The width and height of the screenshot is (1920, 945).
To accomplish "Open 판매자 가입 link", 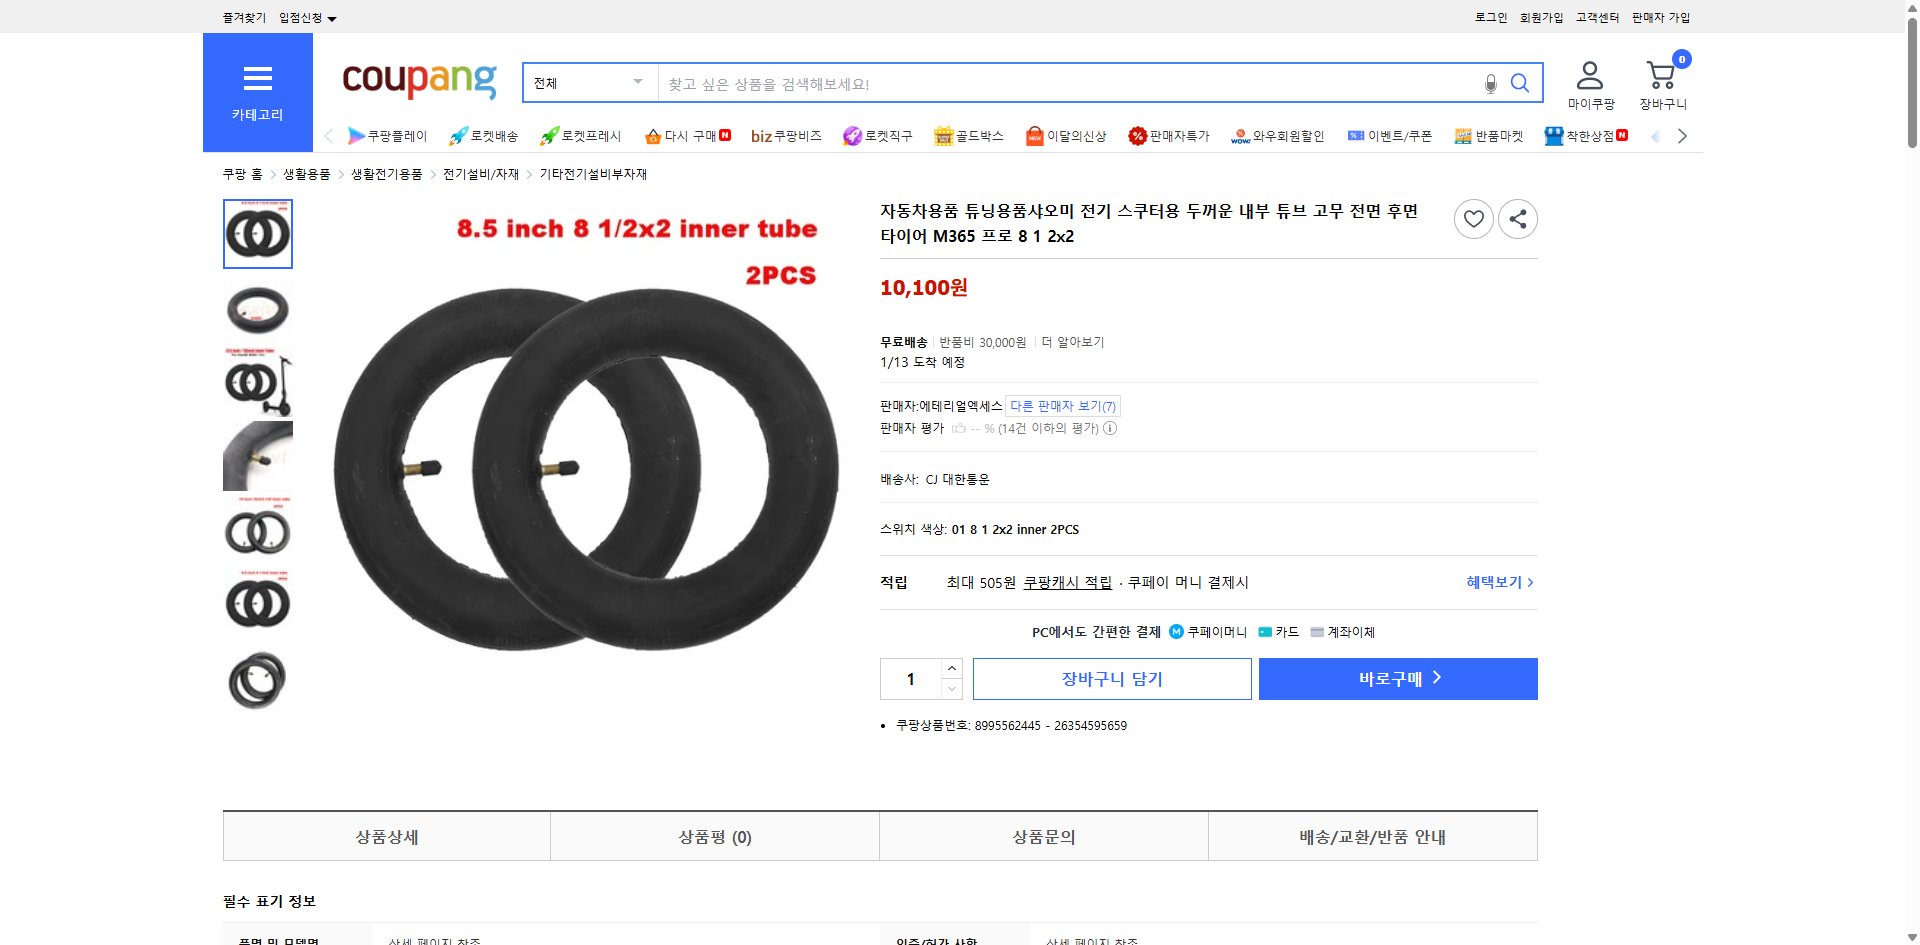I will click(1661, 18).
